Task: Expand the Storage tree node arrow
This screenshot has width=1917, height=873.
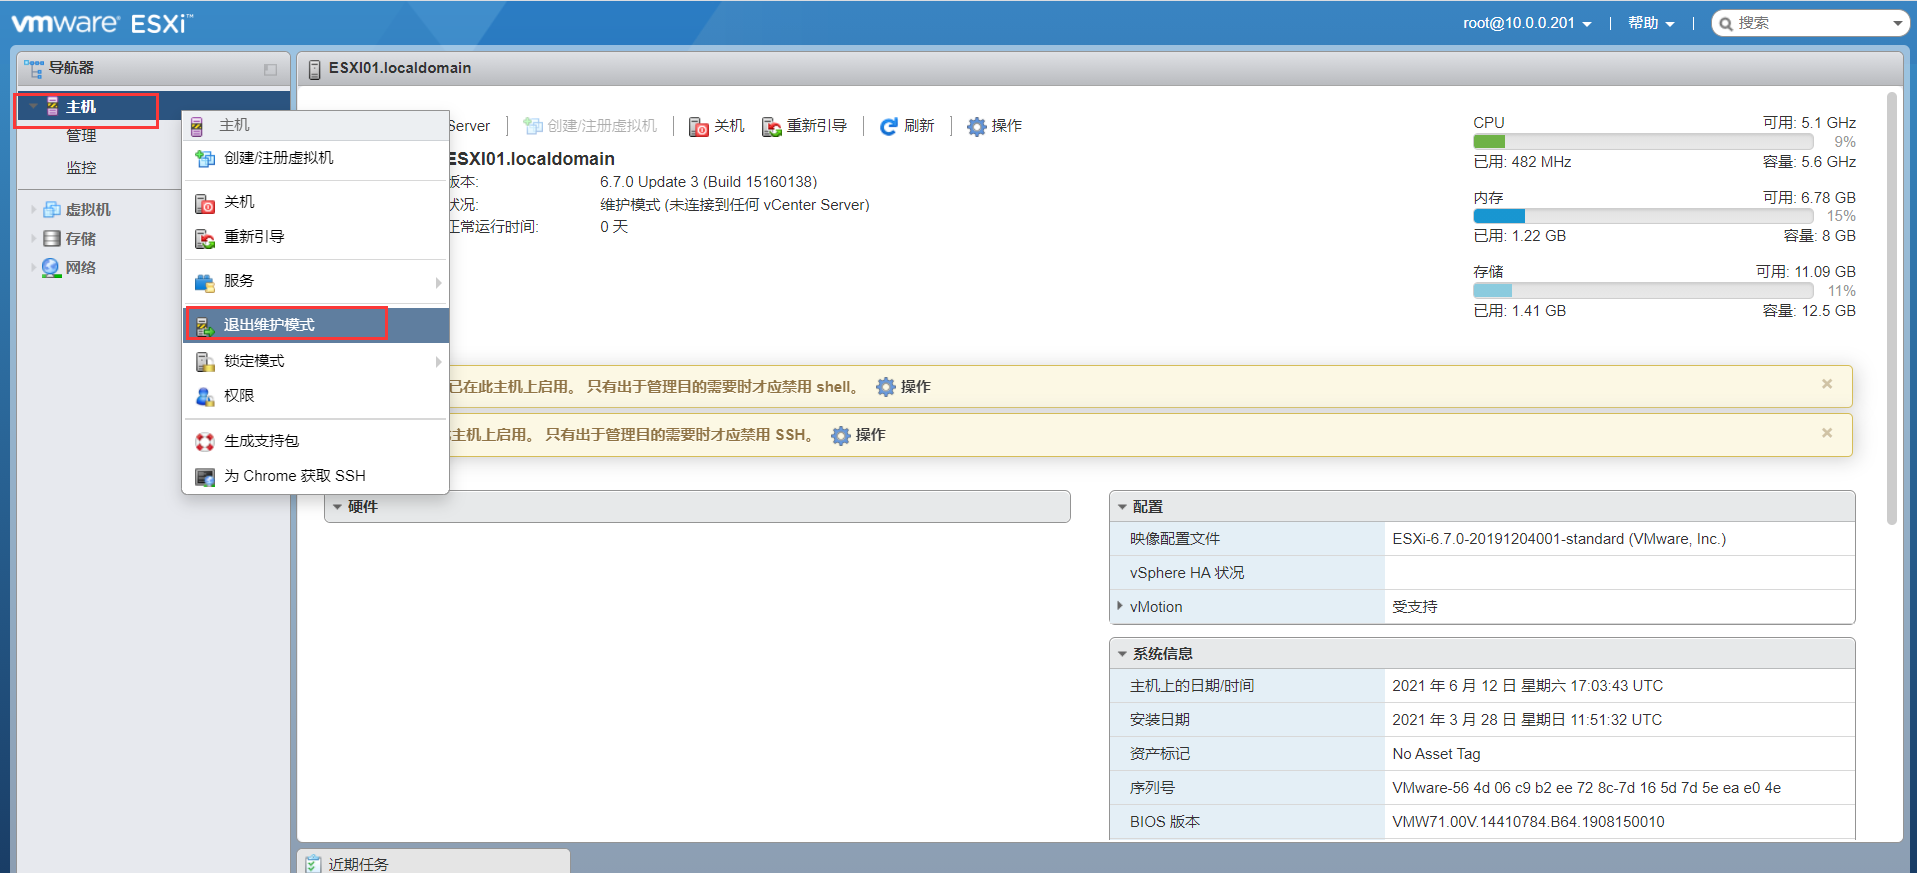Action: pos(33,238)
